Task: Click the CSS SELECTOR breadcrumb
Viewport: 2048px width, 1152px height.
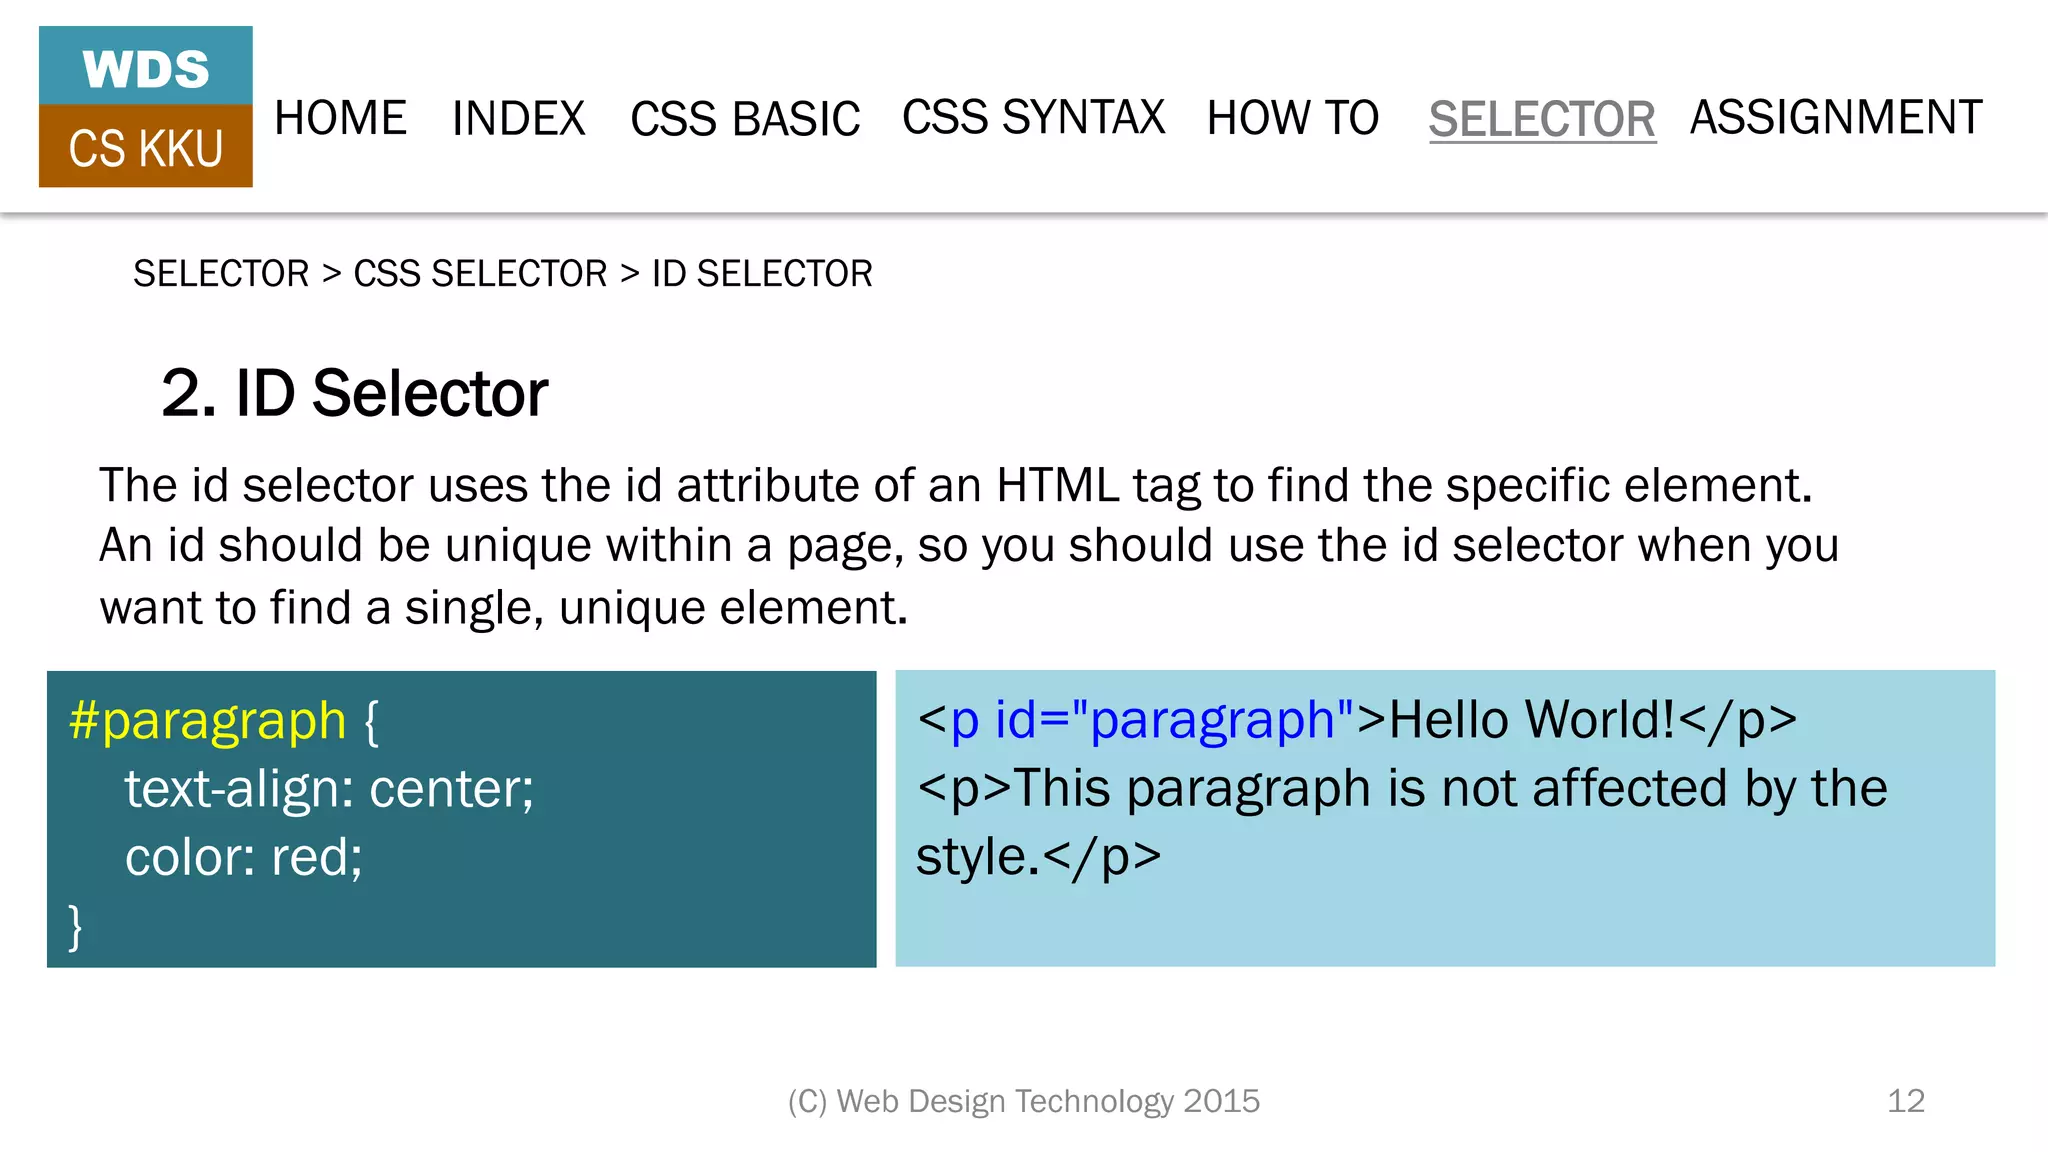Action: point(480,273)
